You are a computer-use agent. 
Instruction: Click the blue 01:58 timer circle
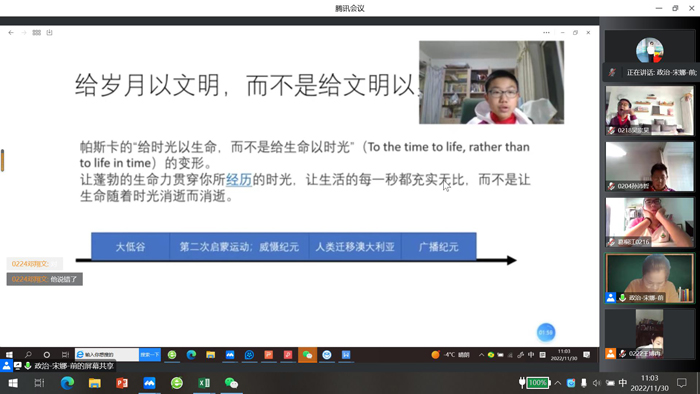pyautogui.click(x=546, y=332)
